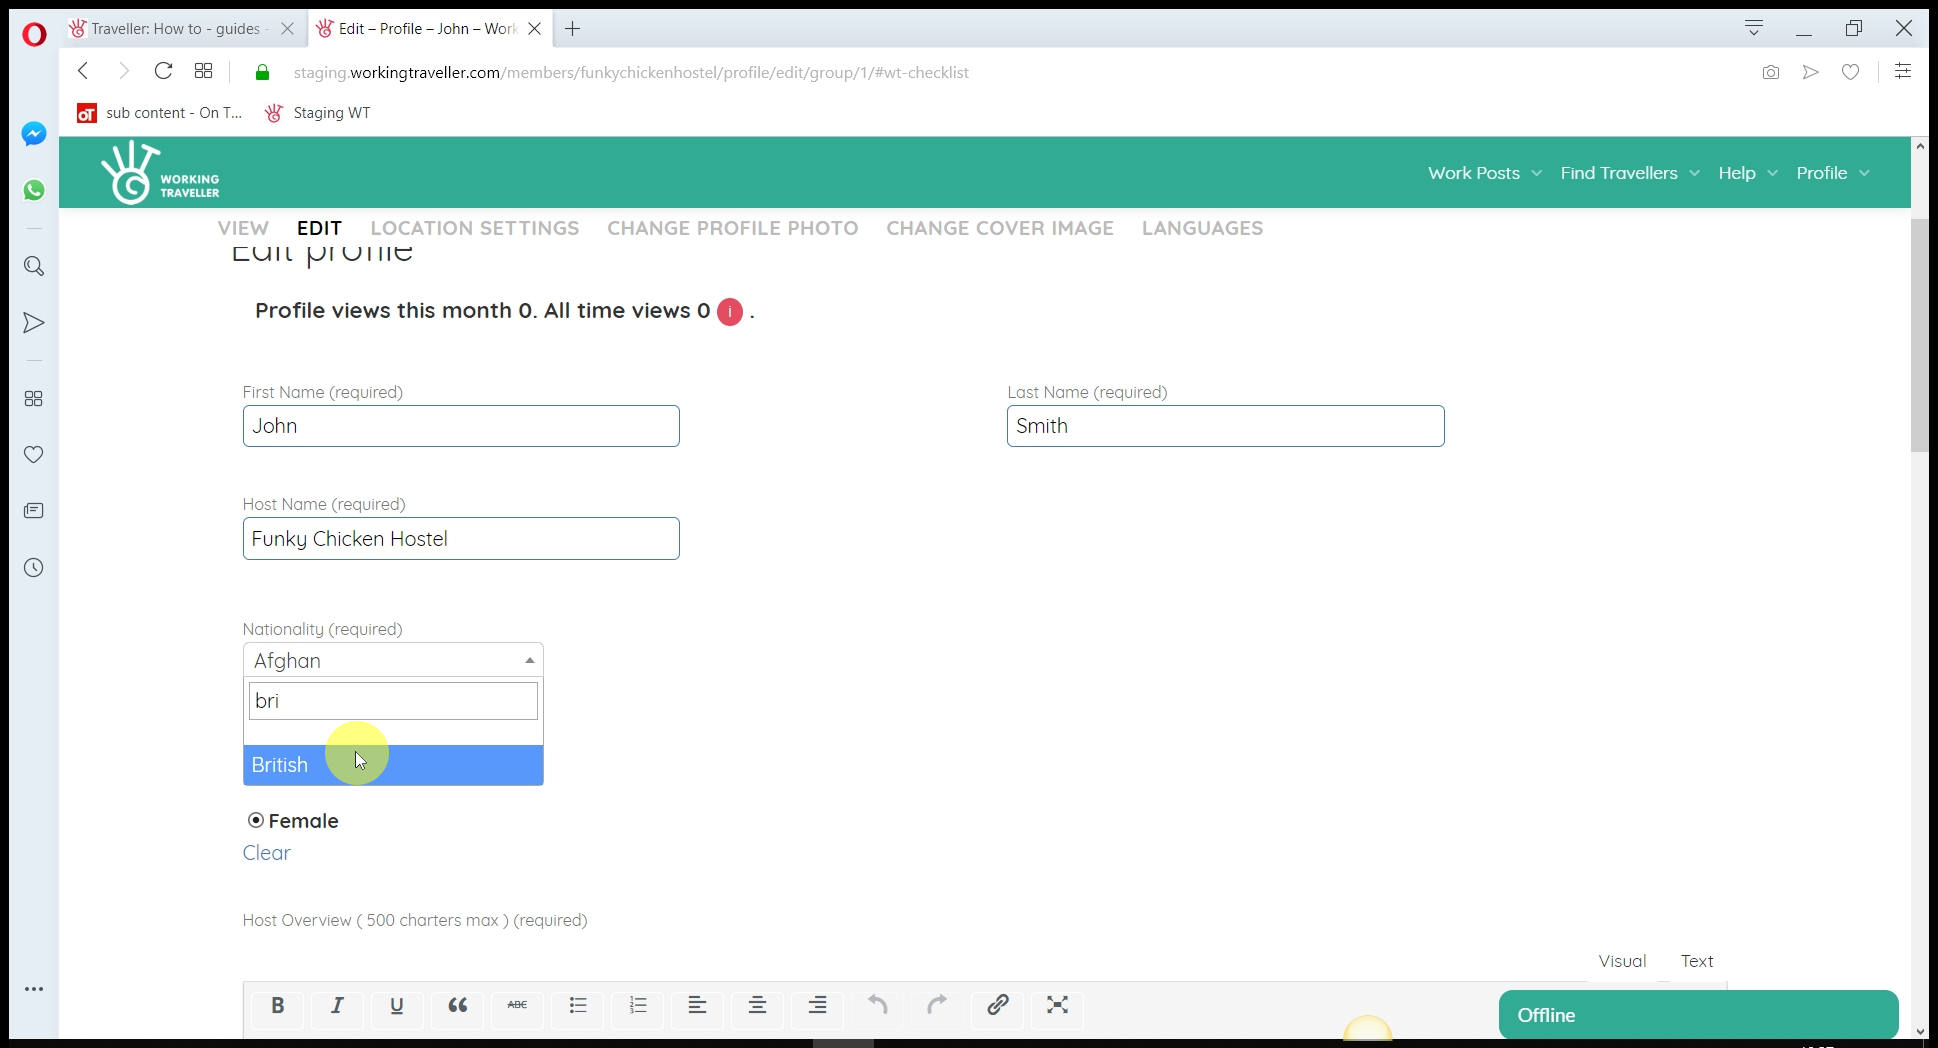Click into the Host Name input field
The image size is (1938, 1048).
click(461, 539)
